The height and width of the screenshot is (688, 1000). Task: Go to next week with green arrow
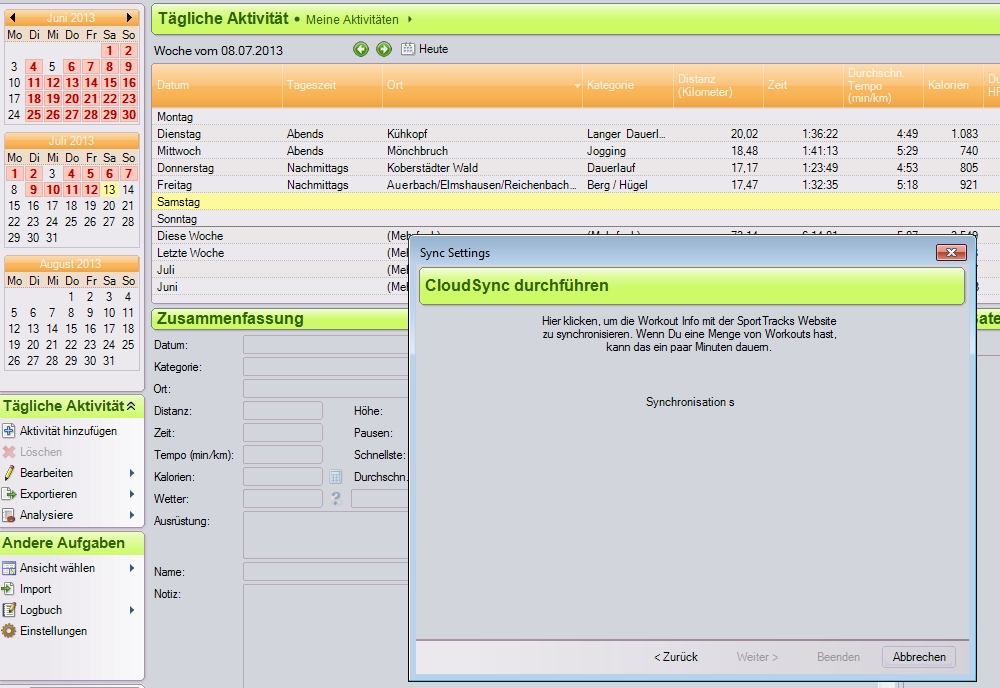click(383, 49)
